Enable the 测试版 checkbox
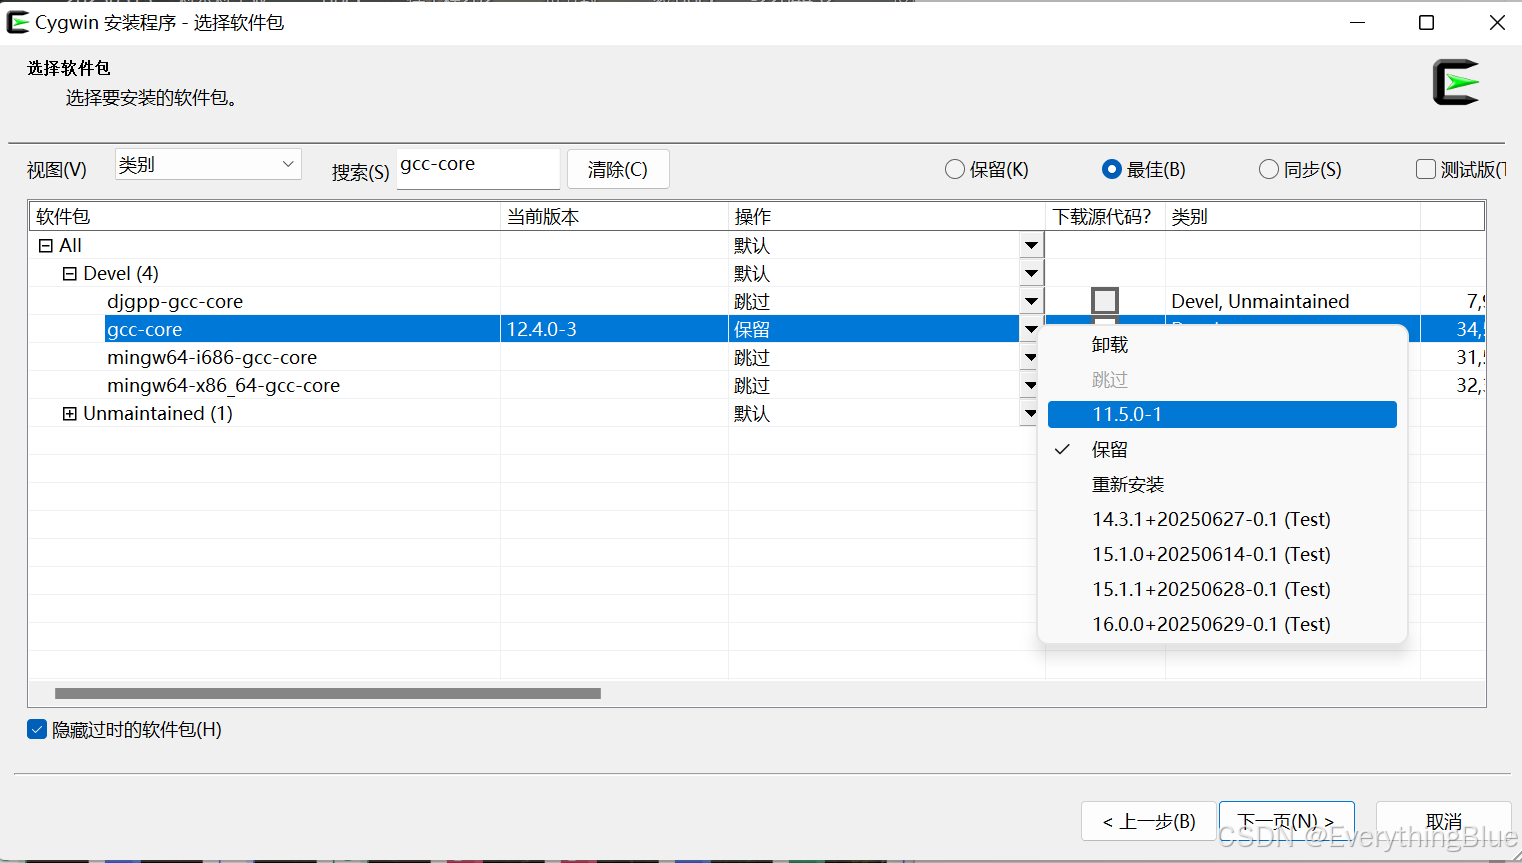Screen dimensions: 1522x863 coord(1425,169)
